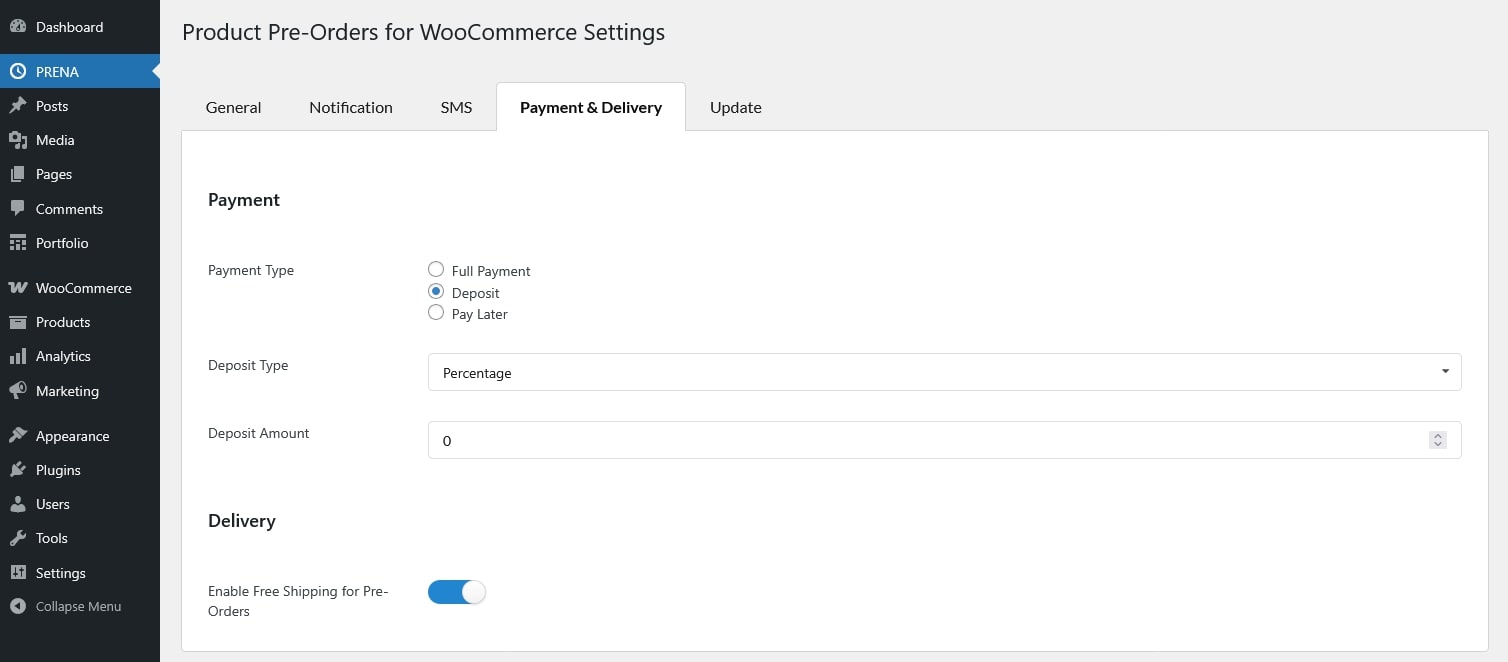1508x662 pixels.
Task: Disable free shipping for pre-orders toggle
Action: pos(457,592)
